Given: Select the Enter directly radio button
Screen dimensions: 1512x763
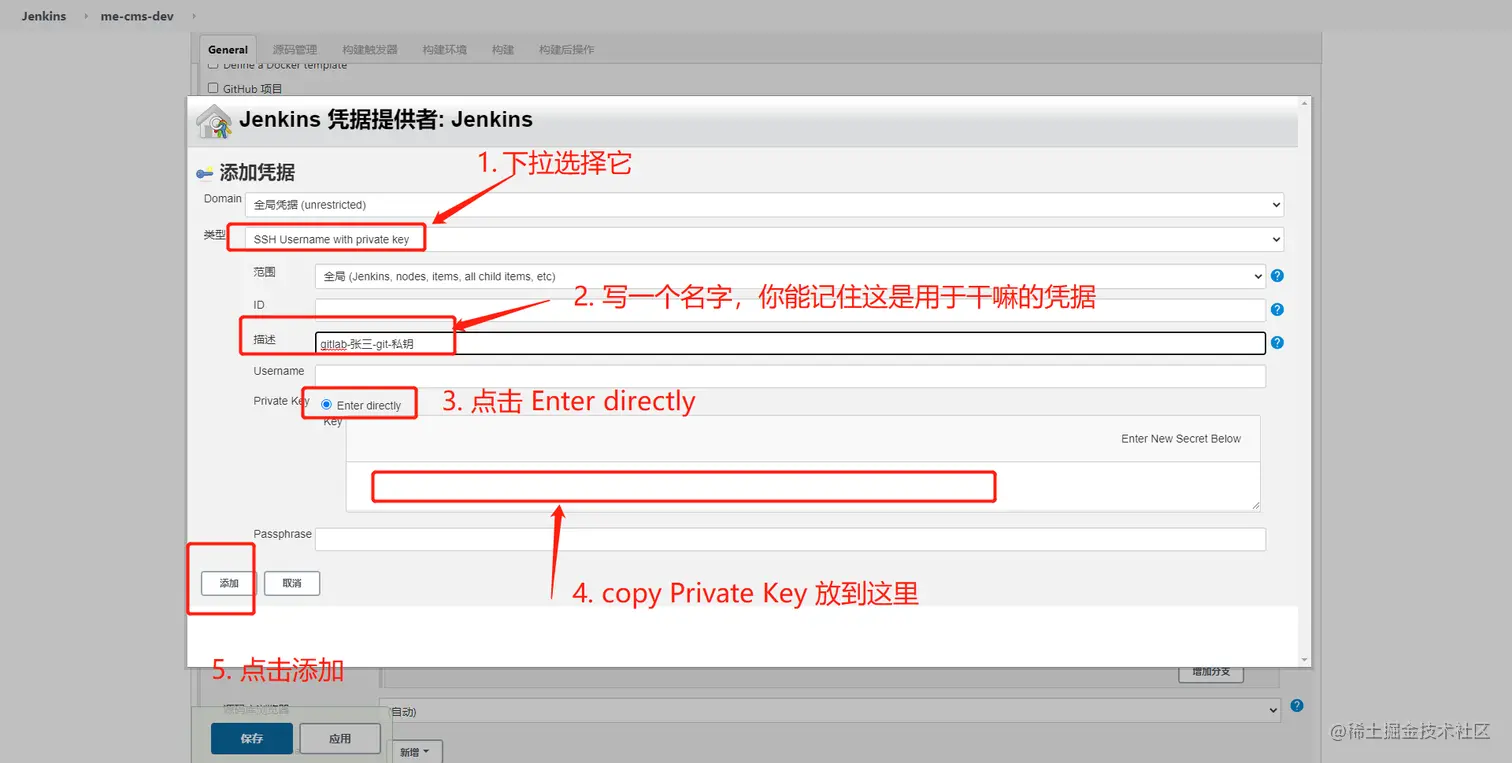Looking at the screenshot, I should (x=327, y=405).
